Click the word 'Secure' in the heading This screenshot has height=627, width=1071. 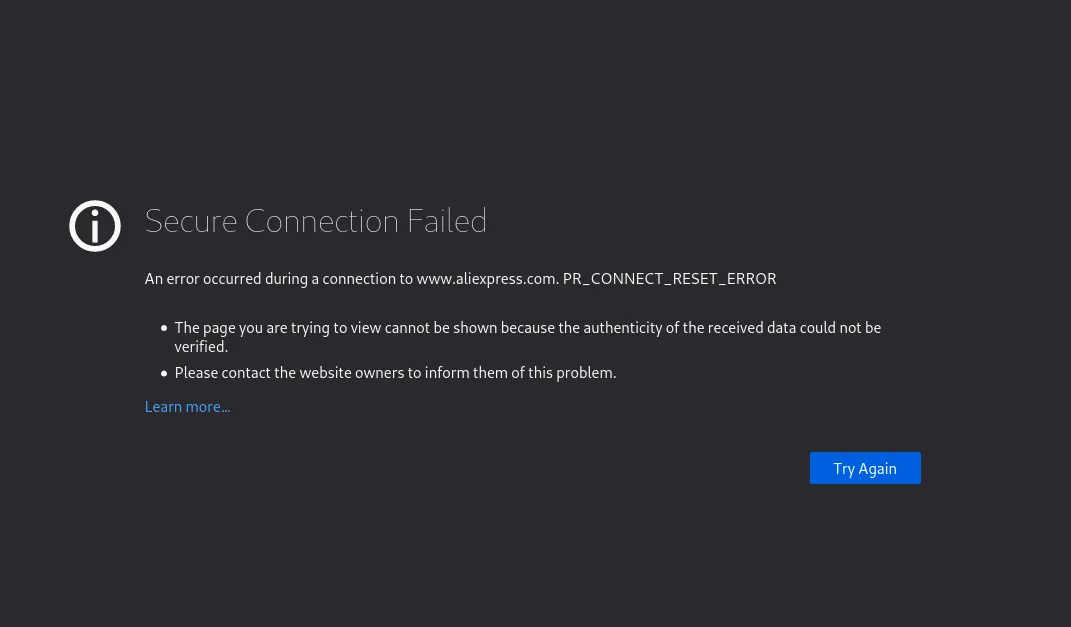pyautogui.click(x=191, y=221)
